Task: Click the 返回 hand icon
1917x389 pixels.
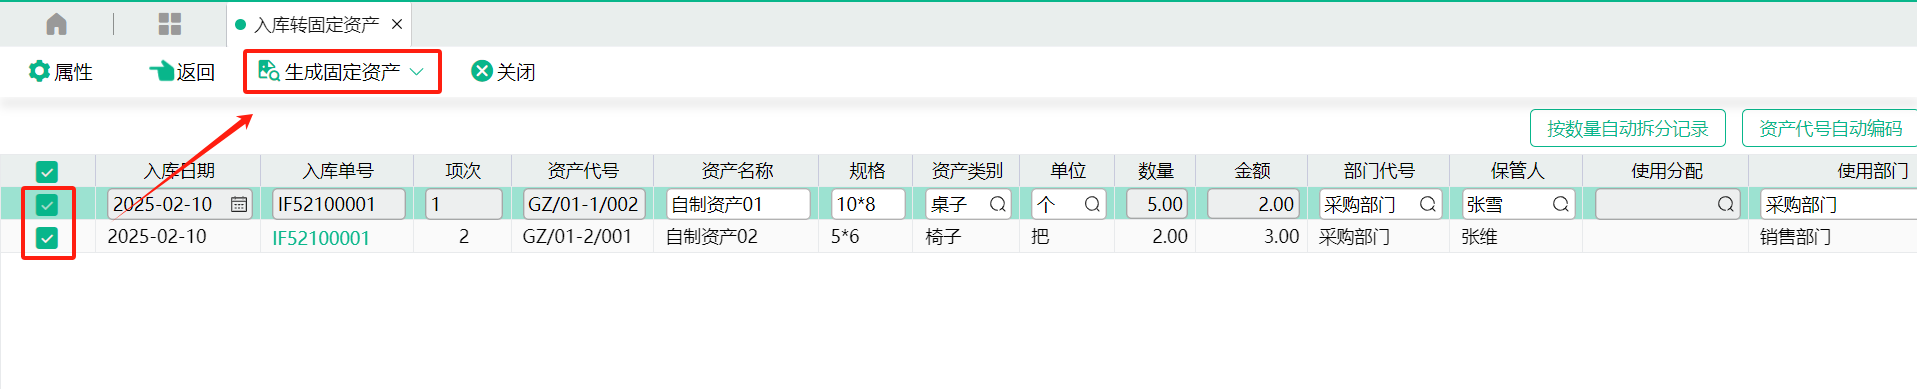Action: [161, 71]
